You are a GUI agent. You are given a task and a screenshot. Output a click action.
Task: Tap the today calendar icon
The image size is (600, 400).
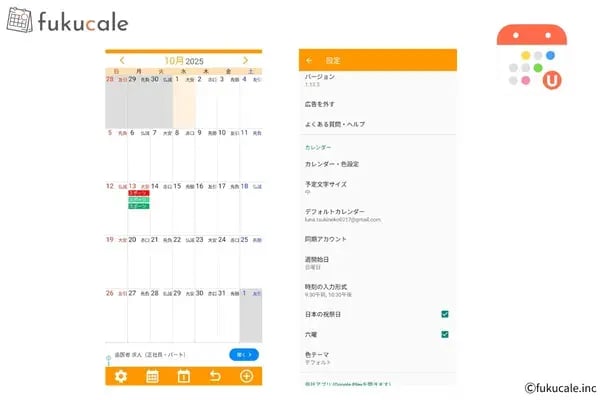coord(183,376)
